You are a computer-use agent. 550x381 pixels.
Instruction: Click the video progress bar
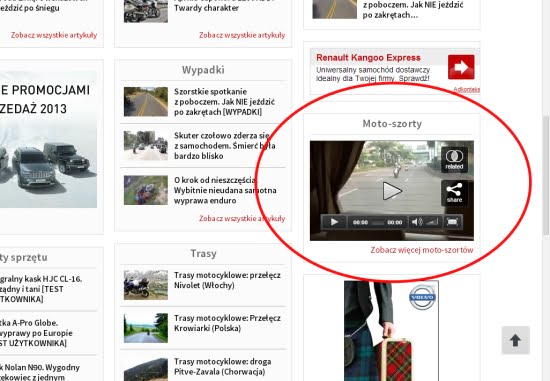click(377, 222)
